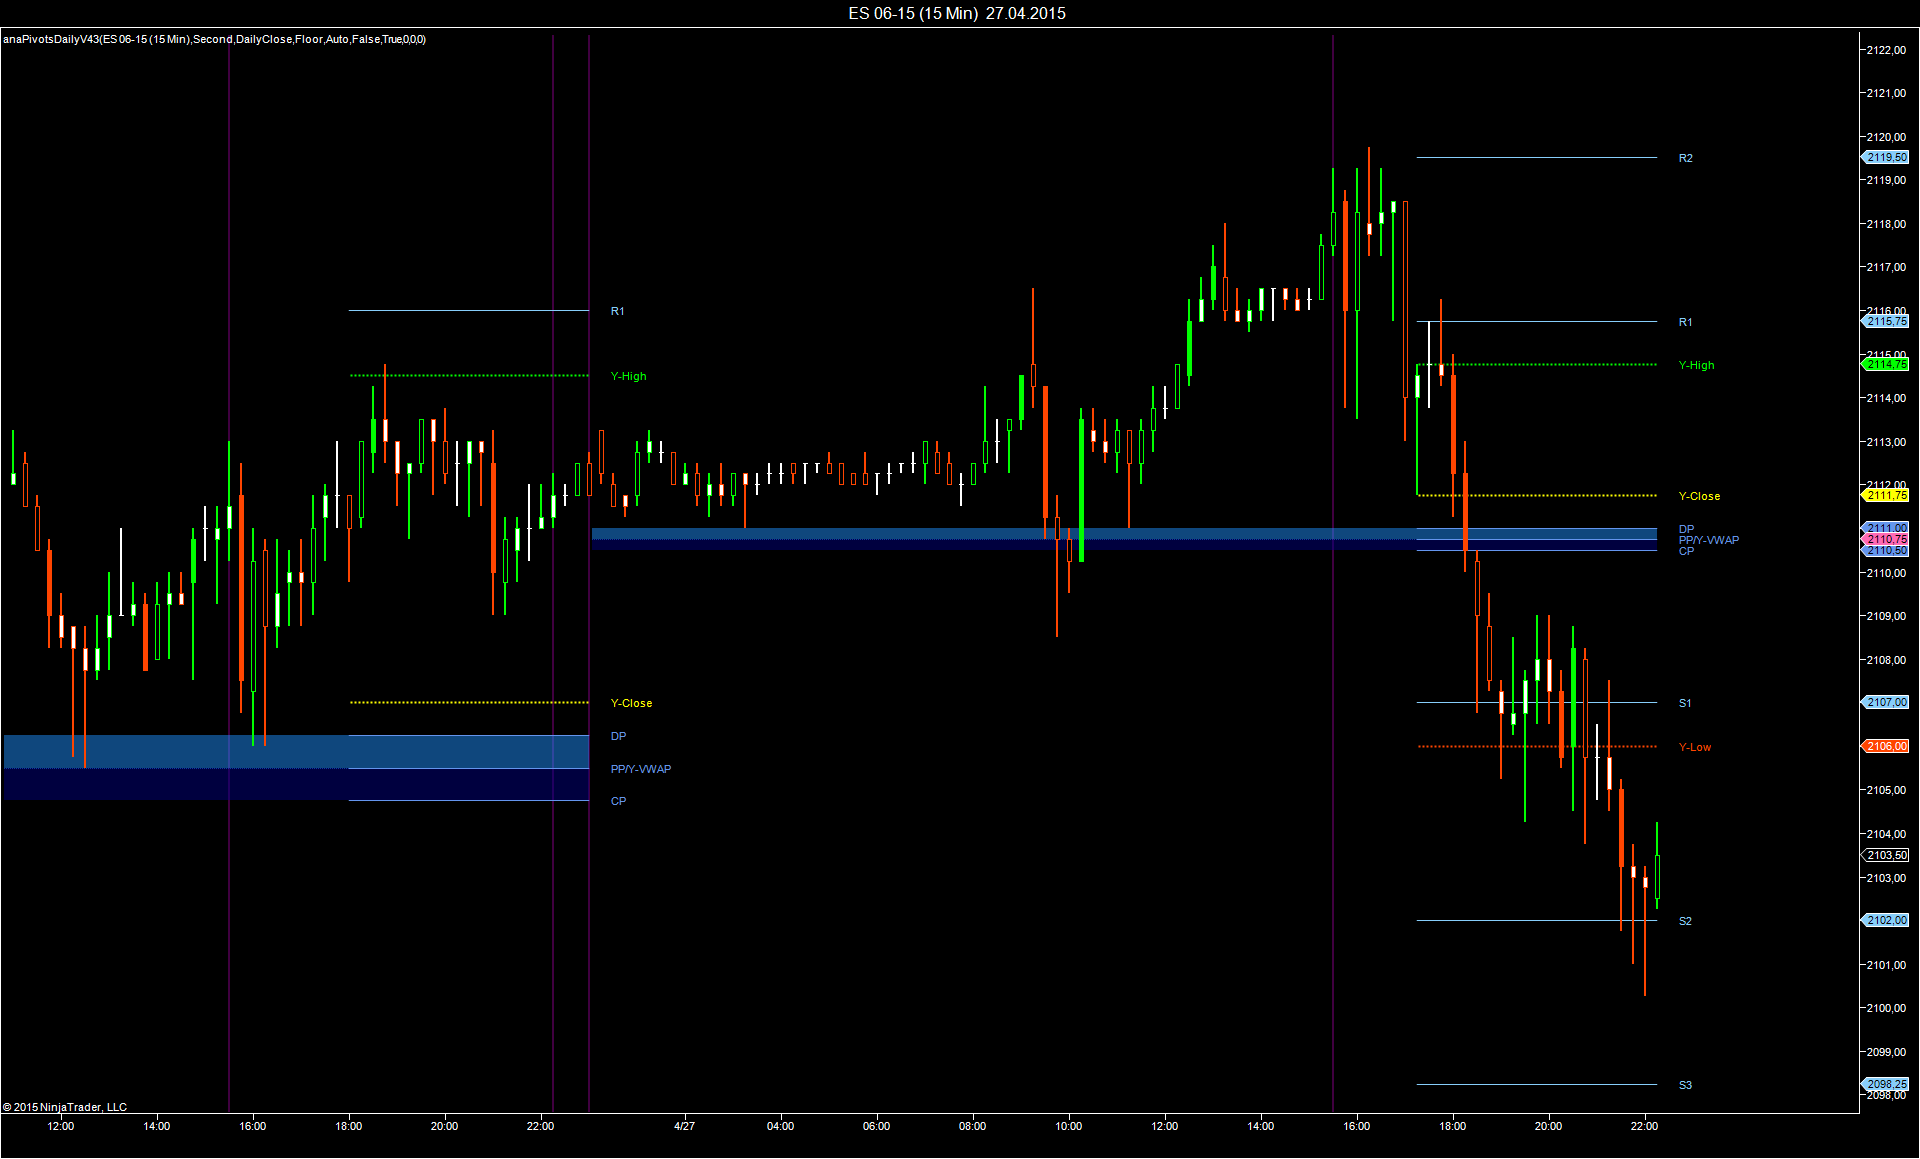Click the 04:00 time axis label
The image size is (1920, 1159).
coord(780,1126)
